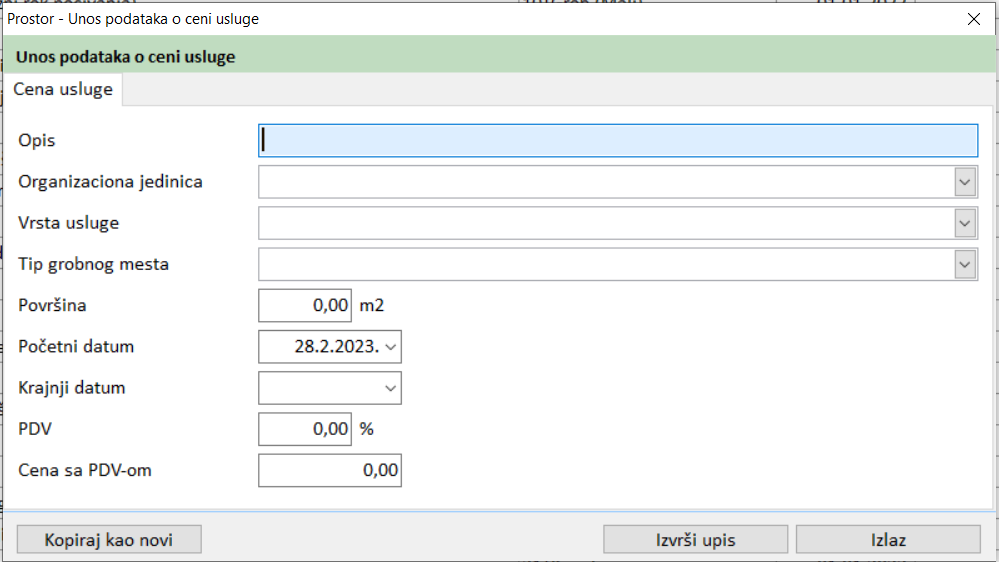999x562 pixels.
Task: Click the percent sign beside PDV field
Action: 366,429
